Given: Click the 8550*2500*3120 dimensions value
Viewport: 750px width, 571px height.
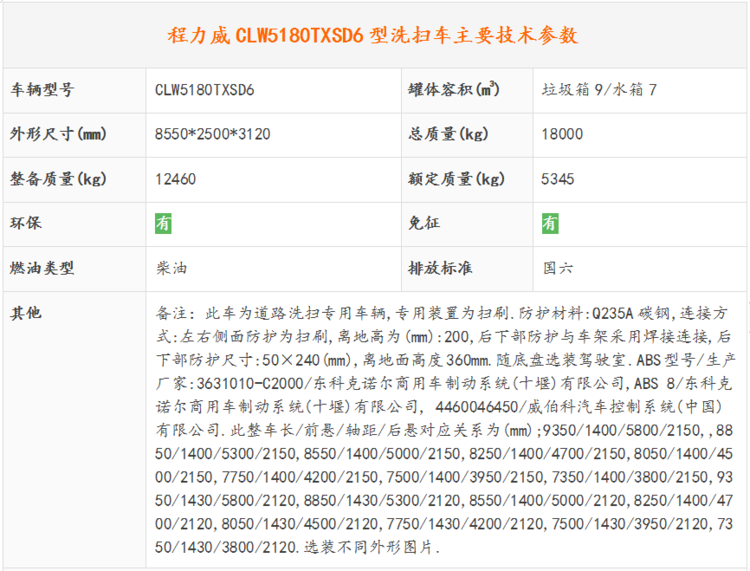Looking at the screenshot, I should 213,134.
